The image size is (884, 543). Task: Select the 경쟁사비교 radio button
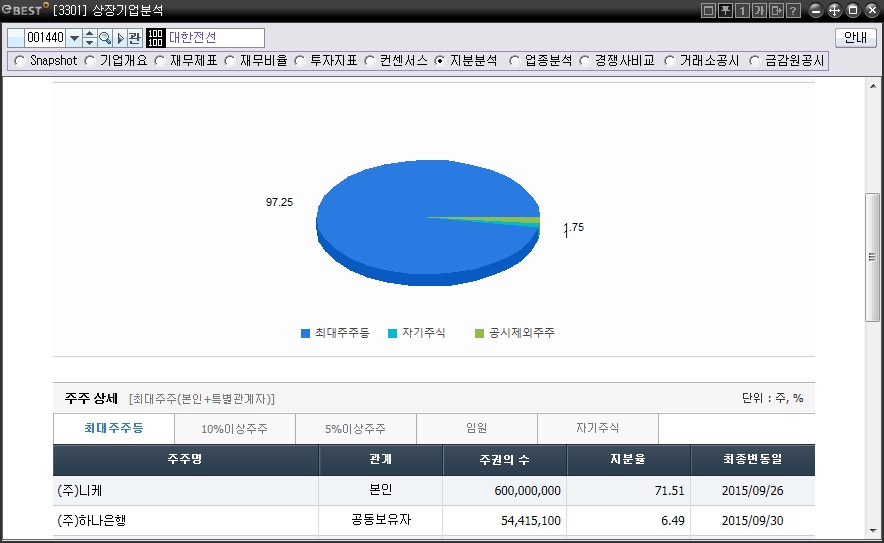coord(585,61)
